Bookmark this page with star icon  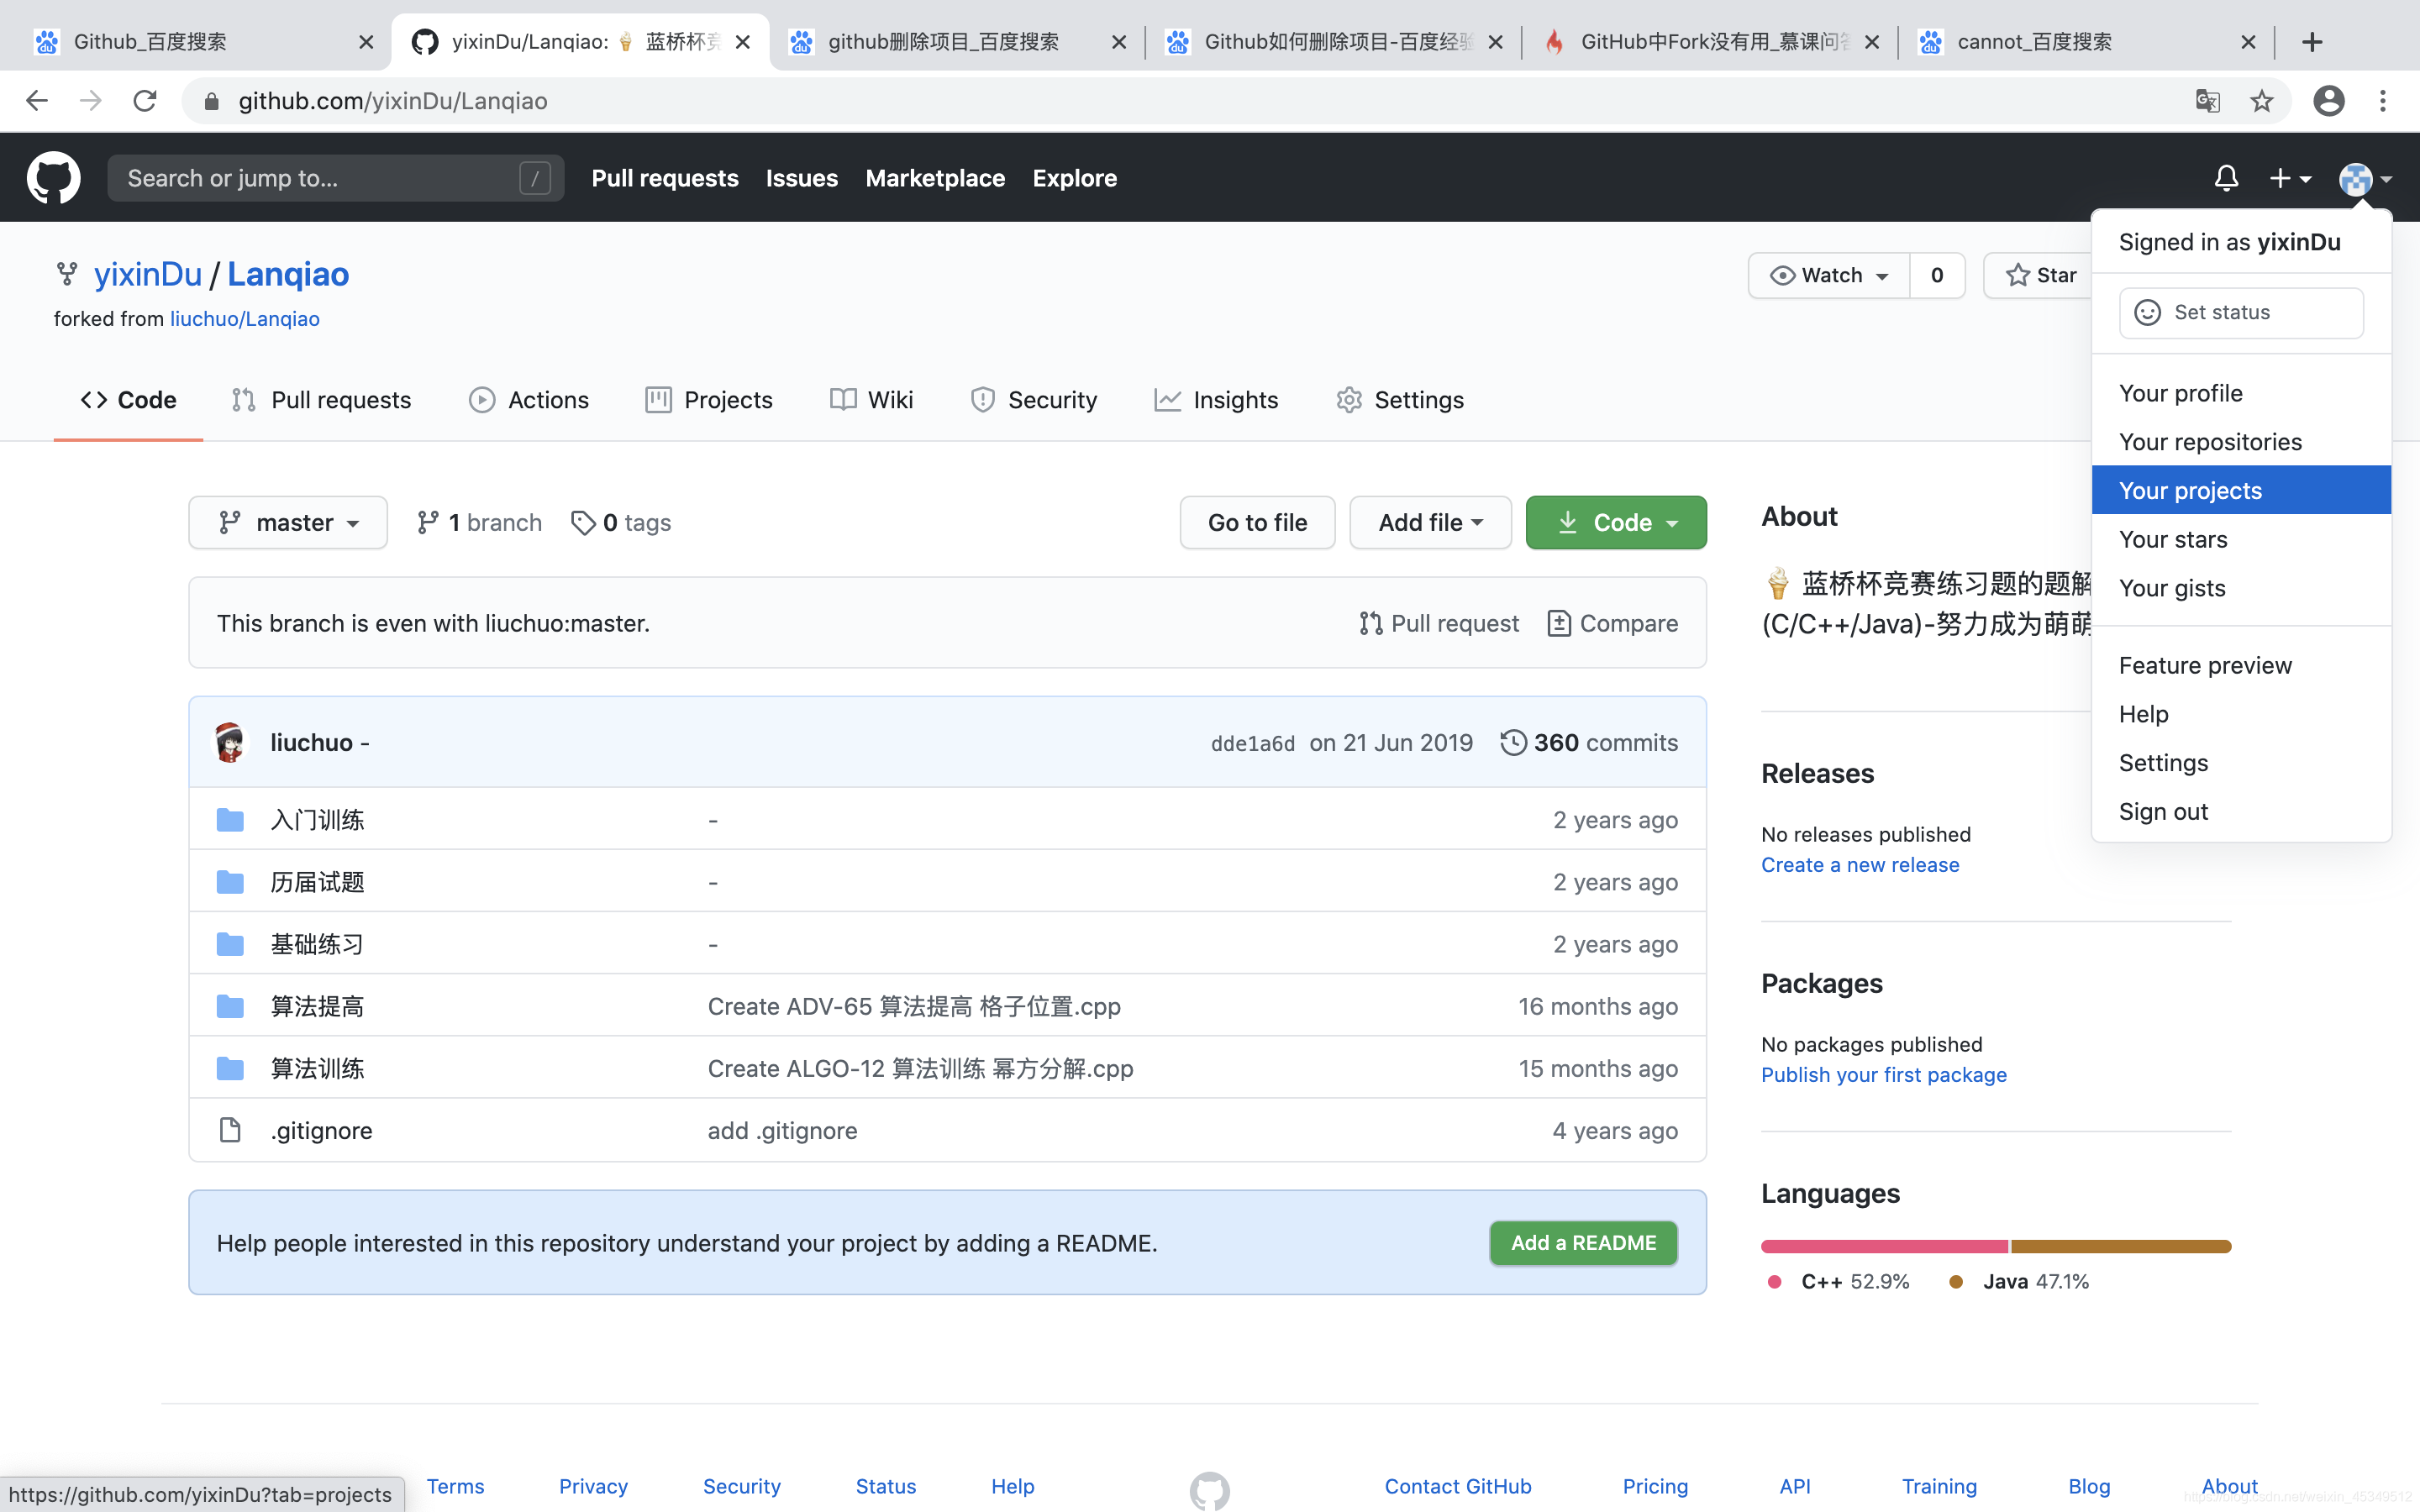(2262, 101)
